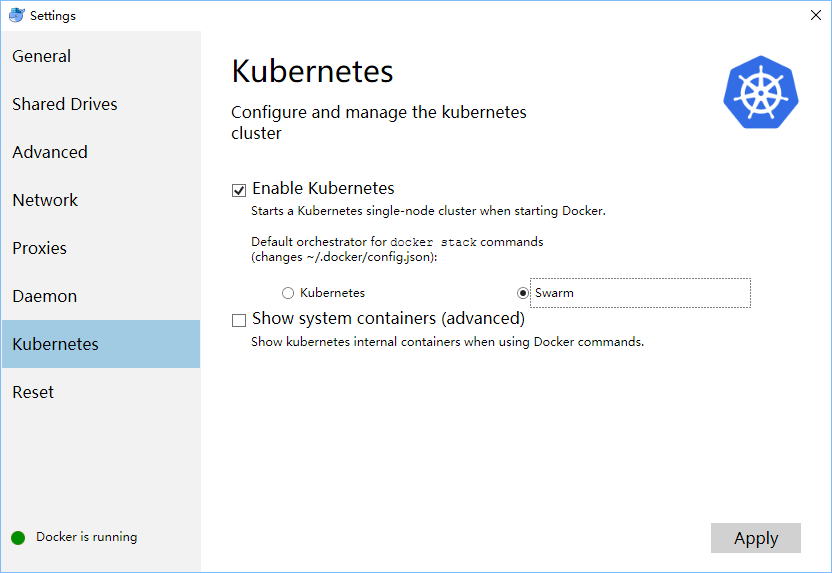Click the Docker whale icon in title bar
Image resolution: width=832 pixels, height=573 pixels.
pos(16,15)
